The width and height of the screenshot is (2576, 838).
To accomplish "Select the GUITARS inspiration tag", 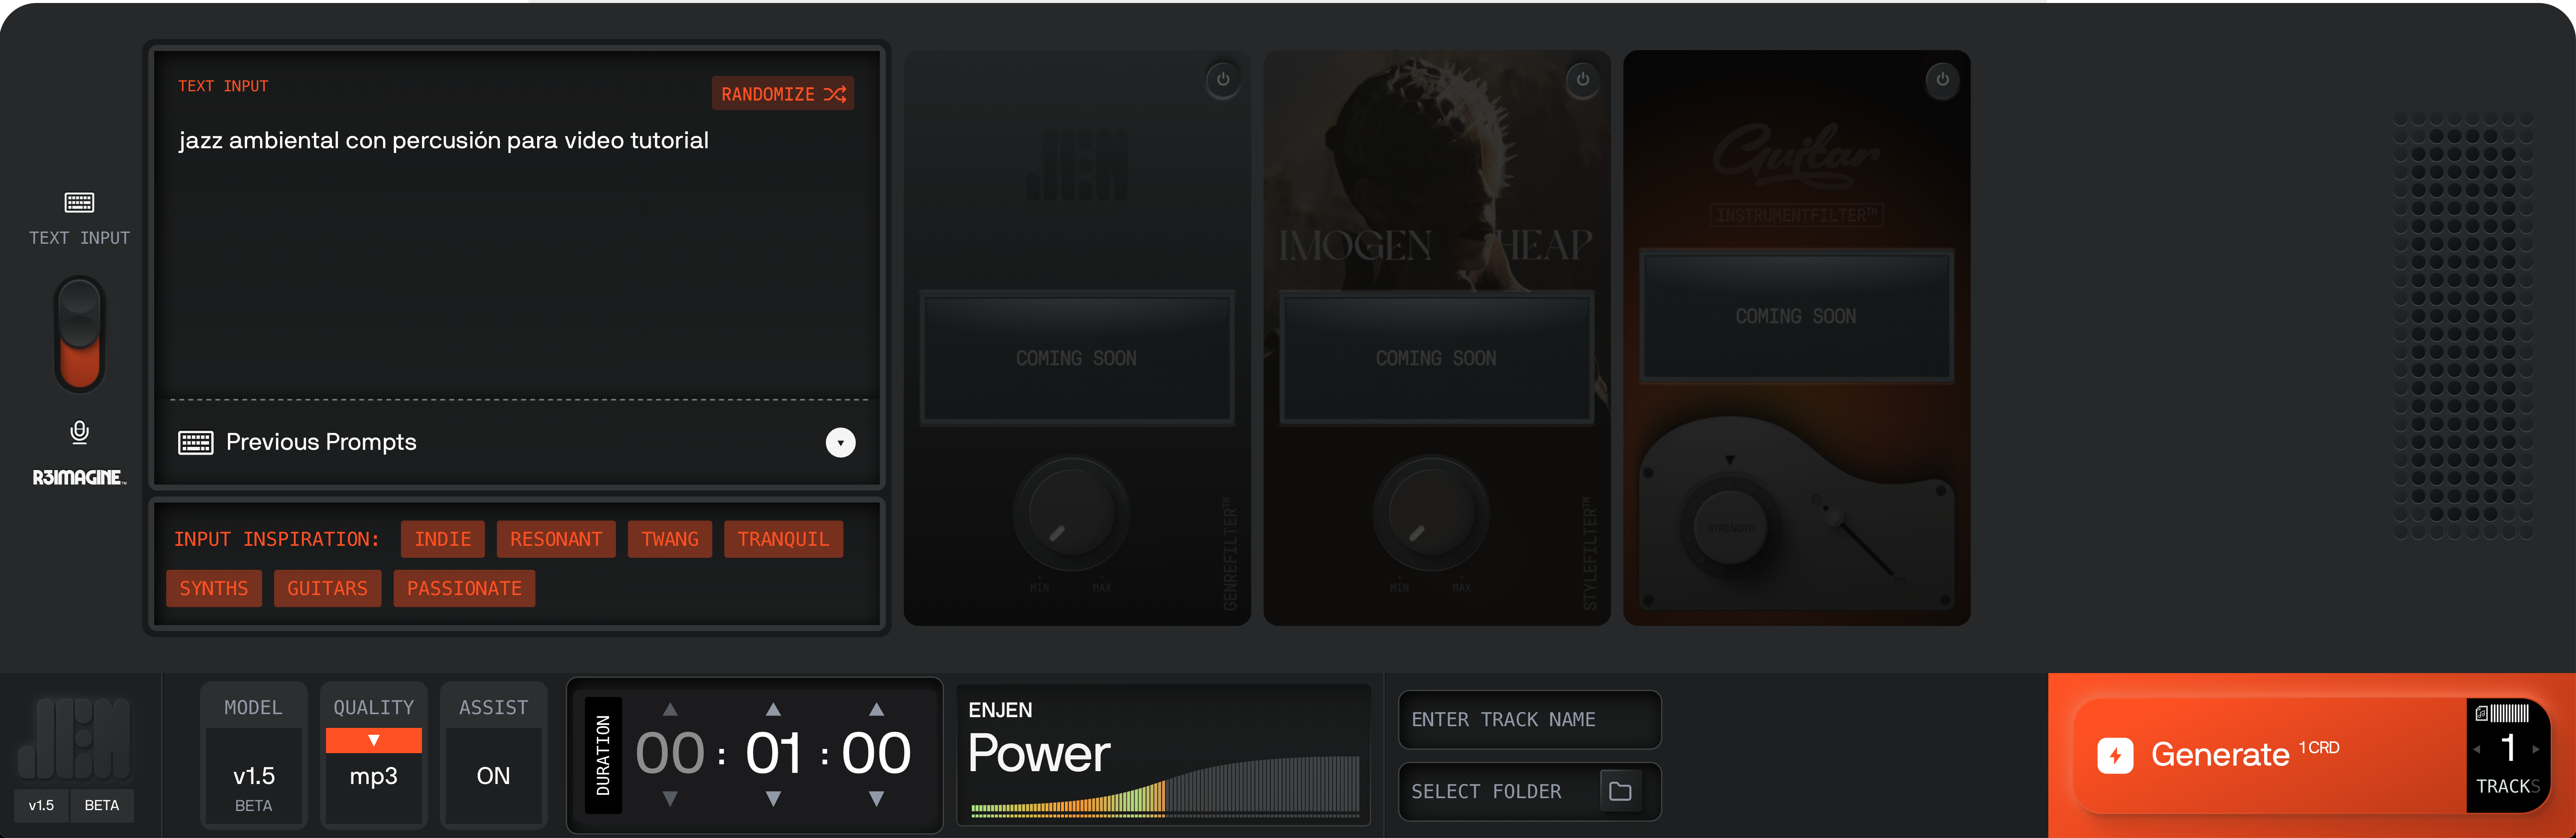I will [327, 588].
